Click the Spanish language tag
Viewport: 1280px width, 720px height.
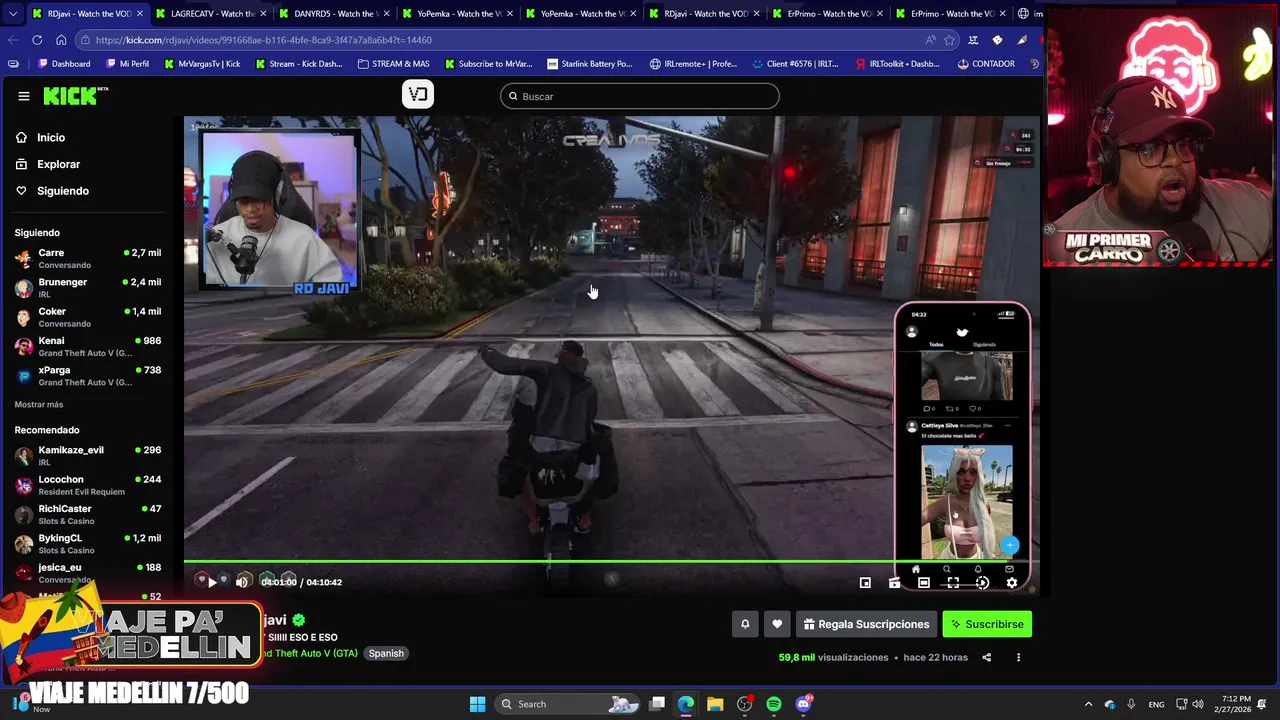(x=386, y=653)
